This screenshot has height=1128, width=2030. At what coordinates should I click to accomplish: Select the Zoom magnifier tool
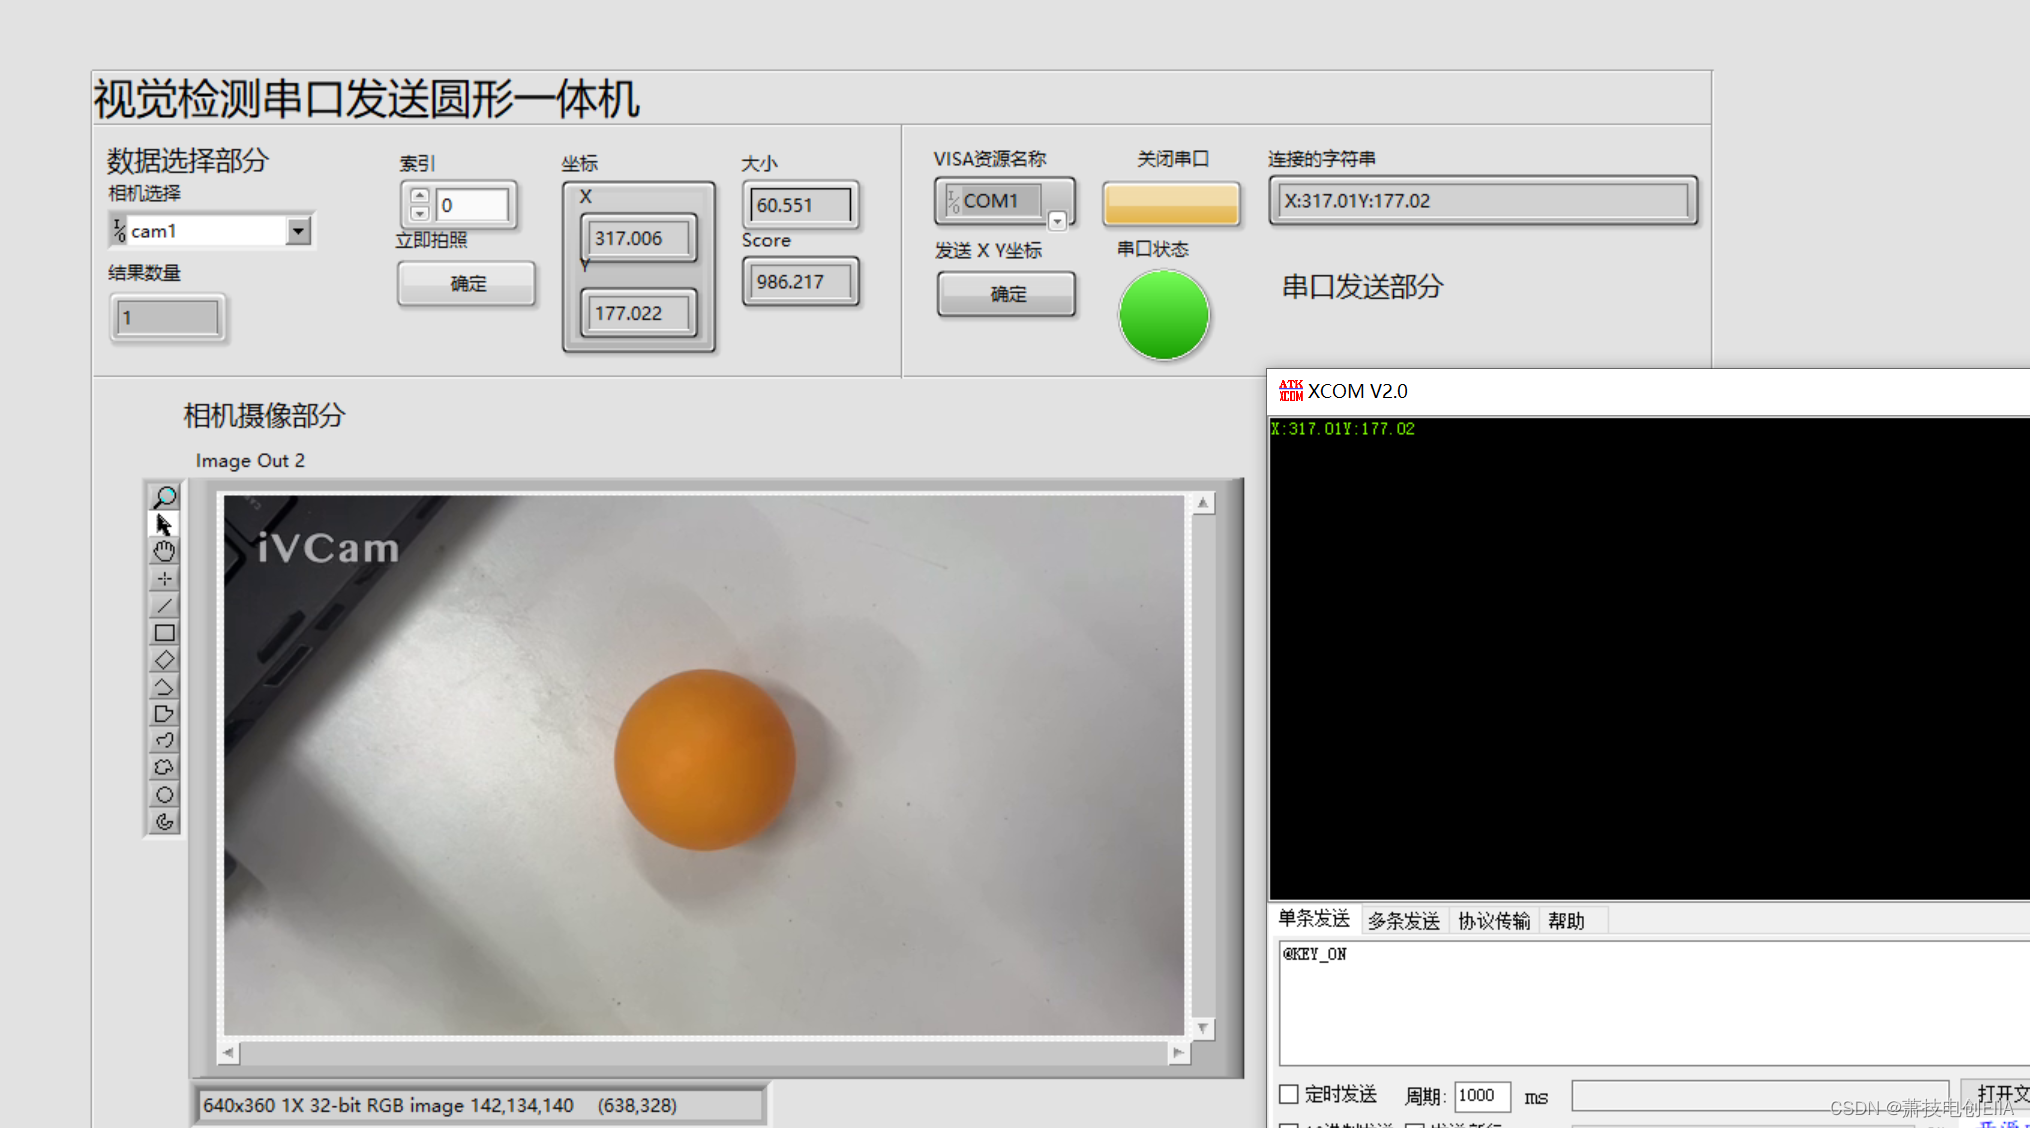(x=165, y=497)
